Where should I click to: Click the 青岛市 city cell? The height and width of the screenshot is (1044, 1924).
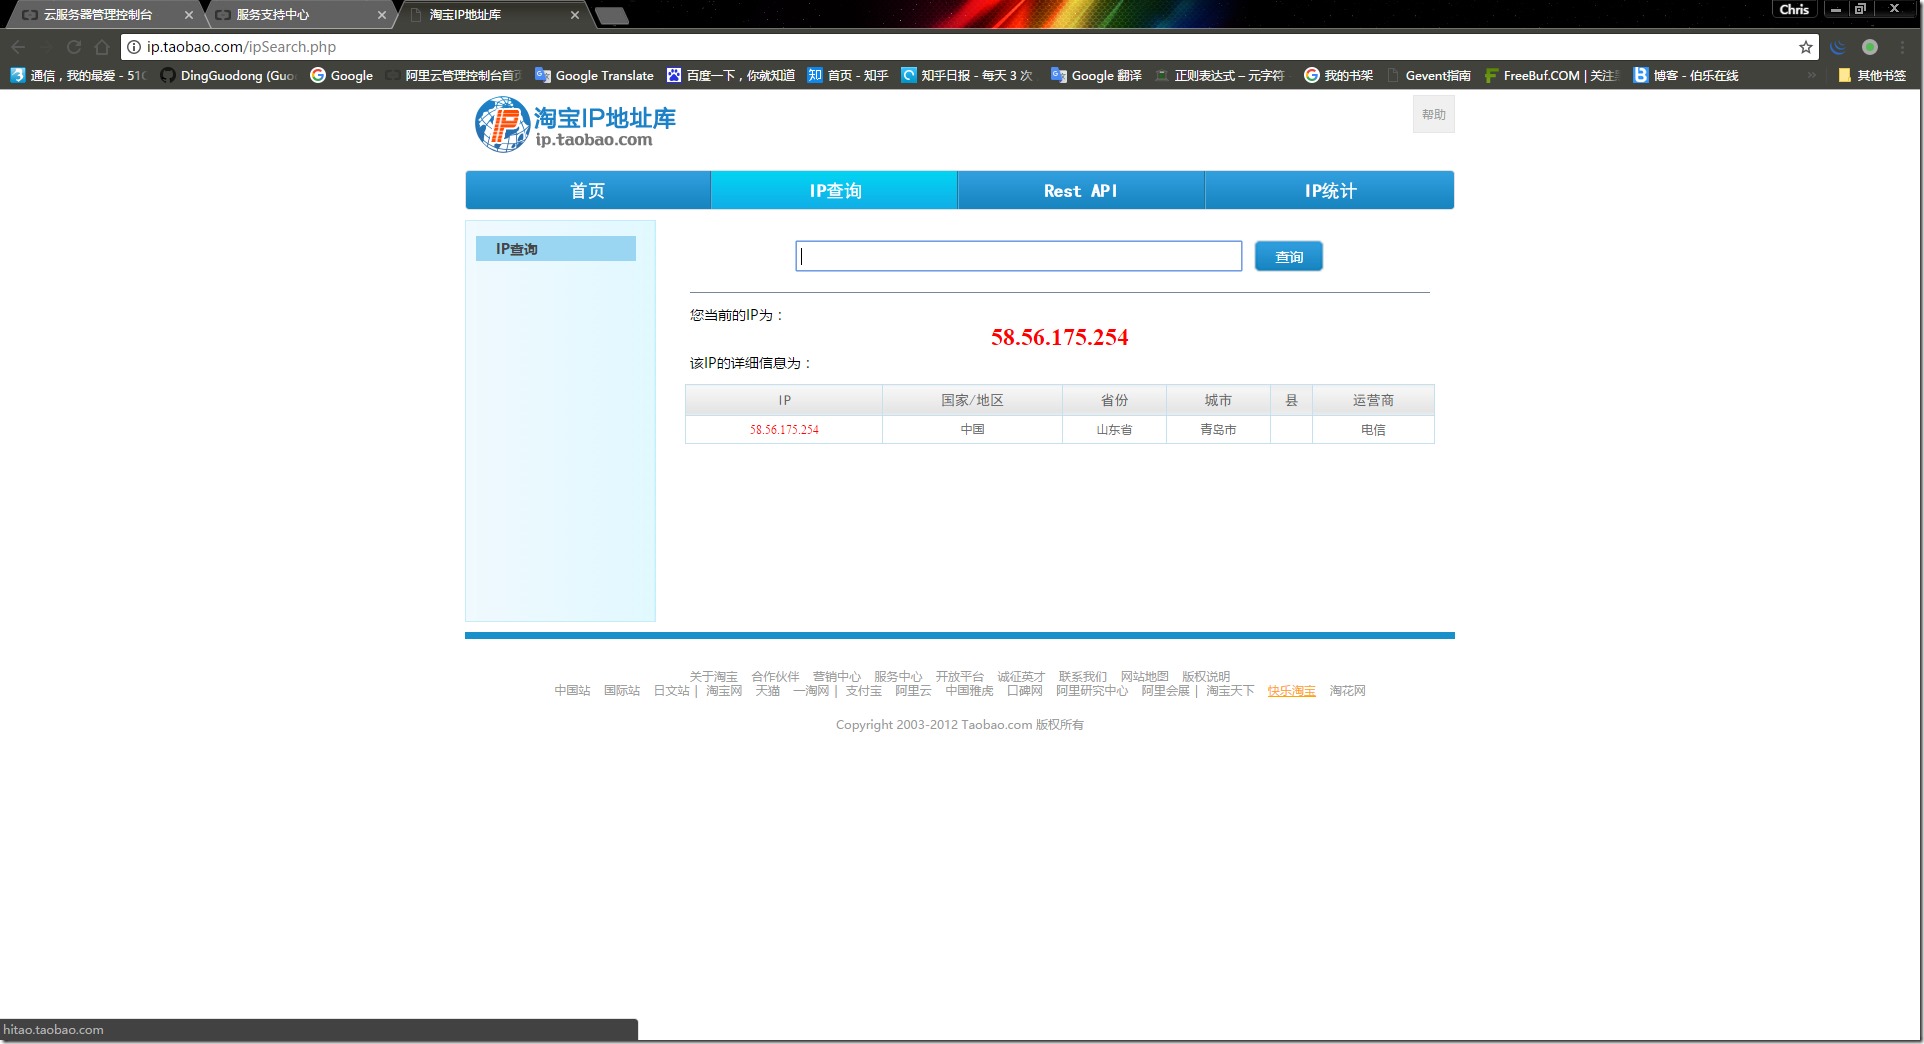click(1218, 429)
